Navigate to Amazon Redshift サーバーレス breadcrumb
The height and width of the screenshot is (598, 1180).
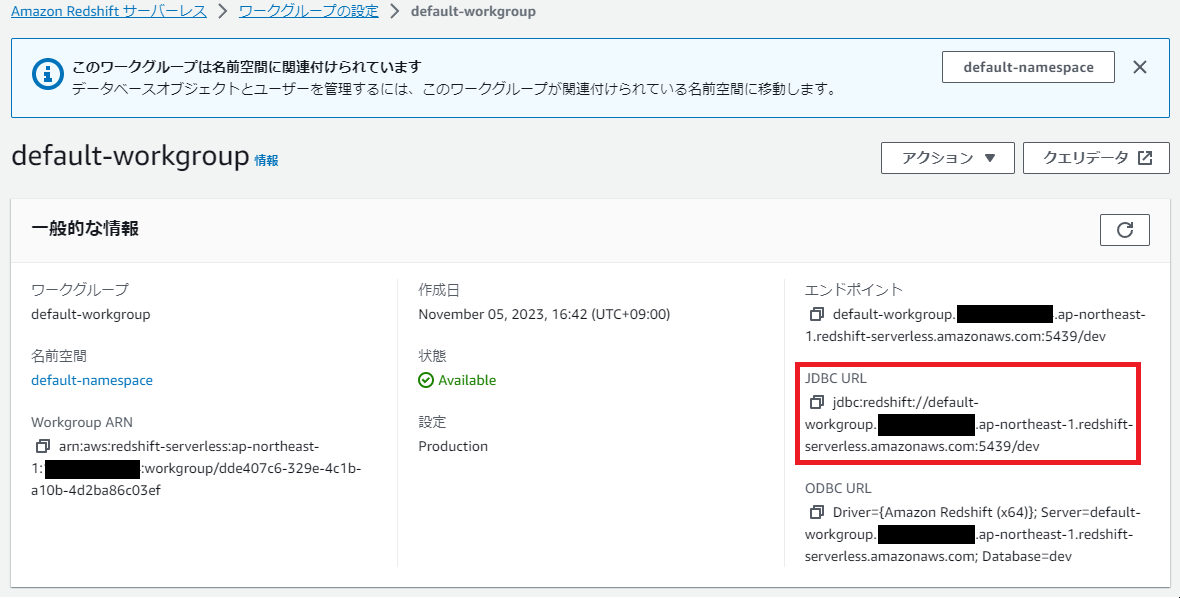pos(108,11)
